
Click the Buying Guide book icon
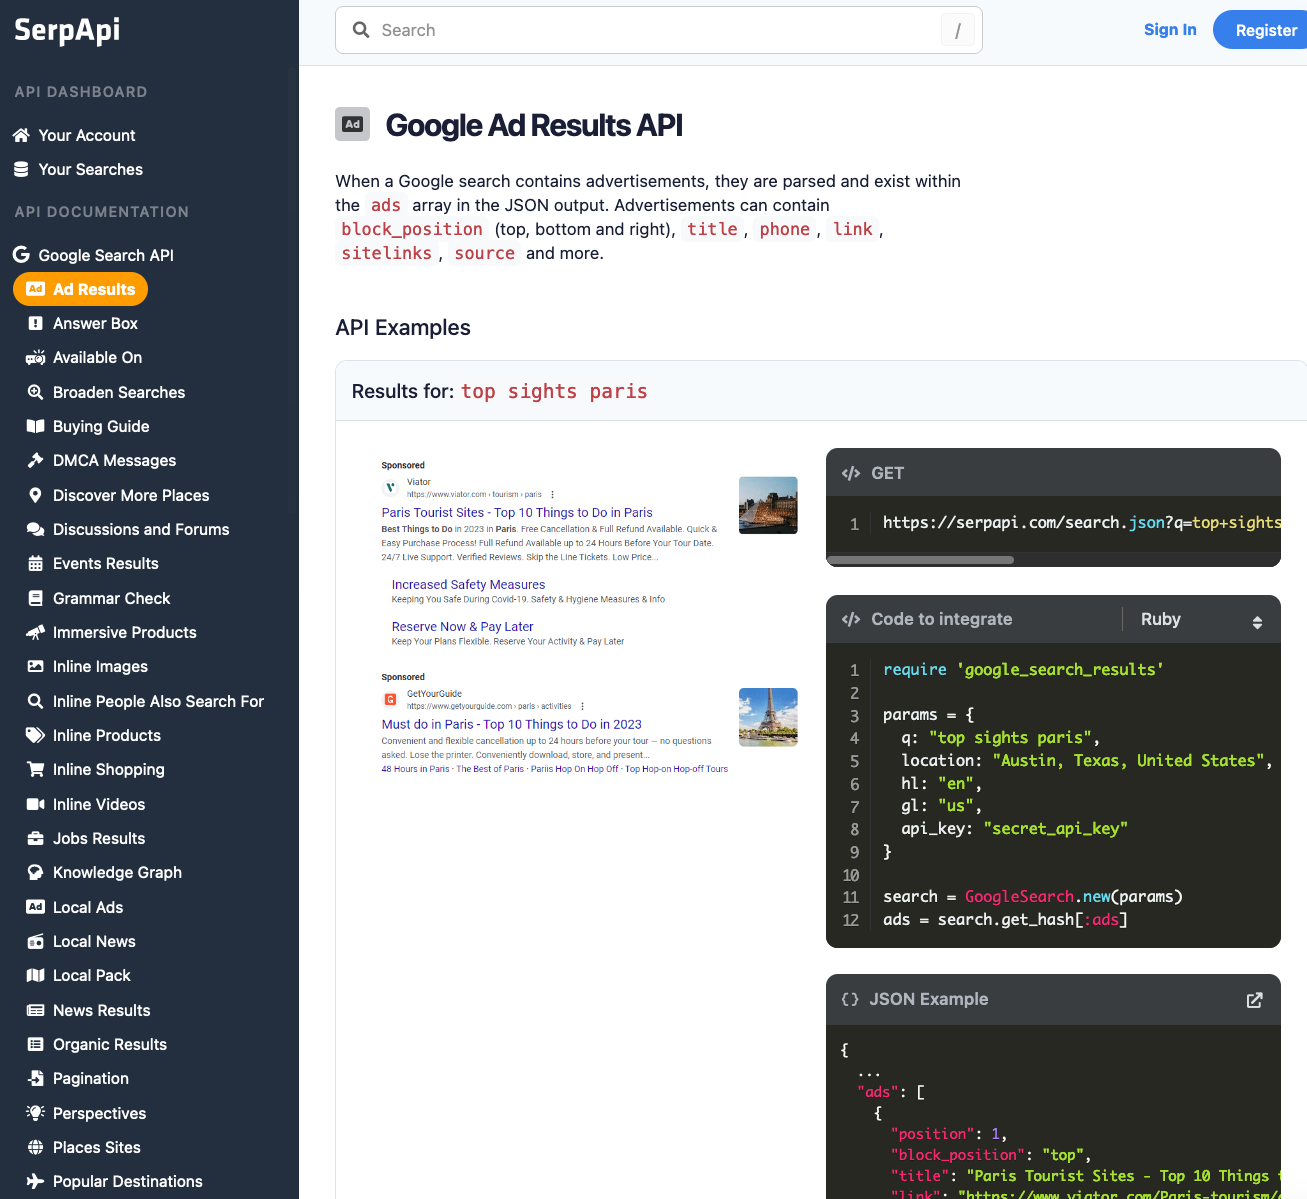35,426
